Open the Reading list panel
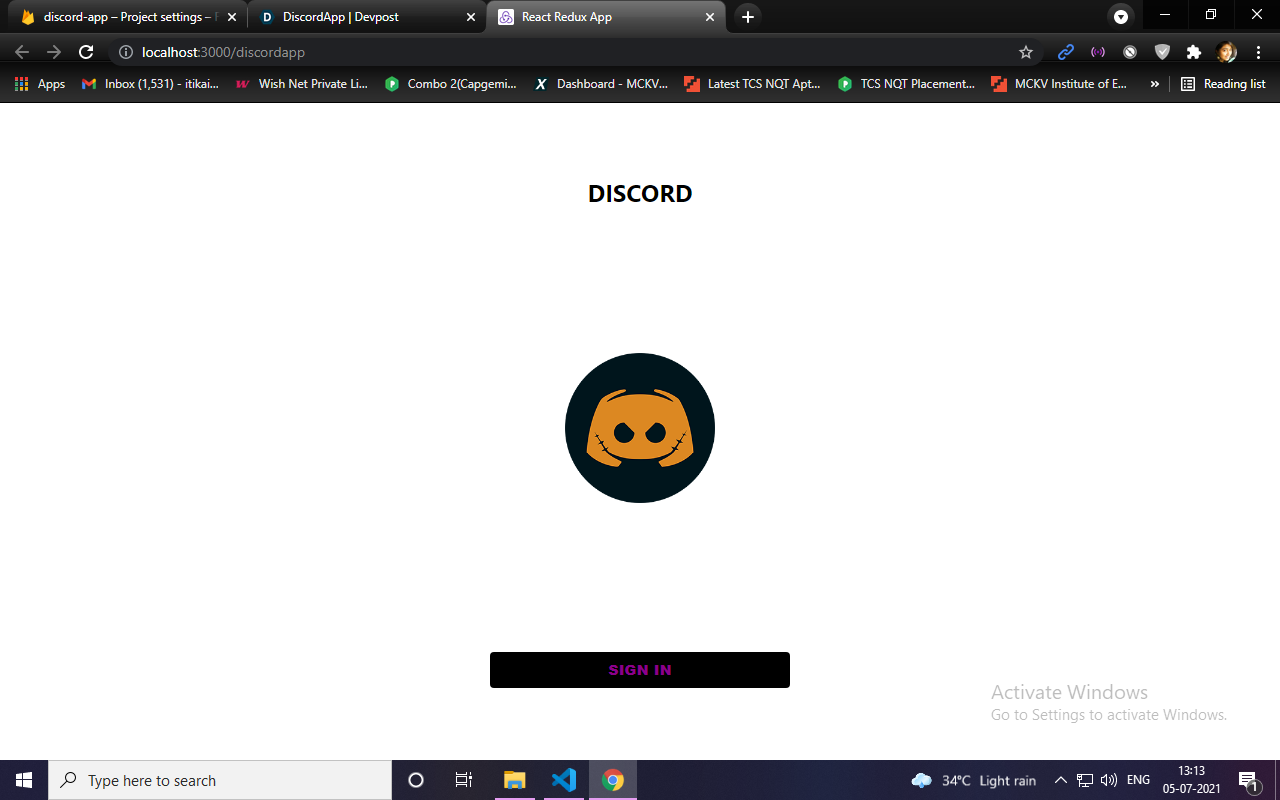Screen dimensions: 1280x800 pyautogui.click(x=1223, y=84)
